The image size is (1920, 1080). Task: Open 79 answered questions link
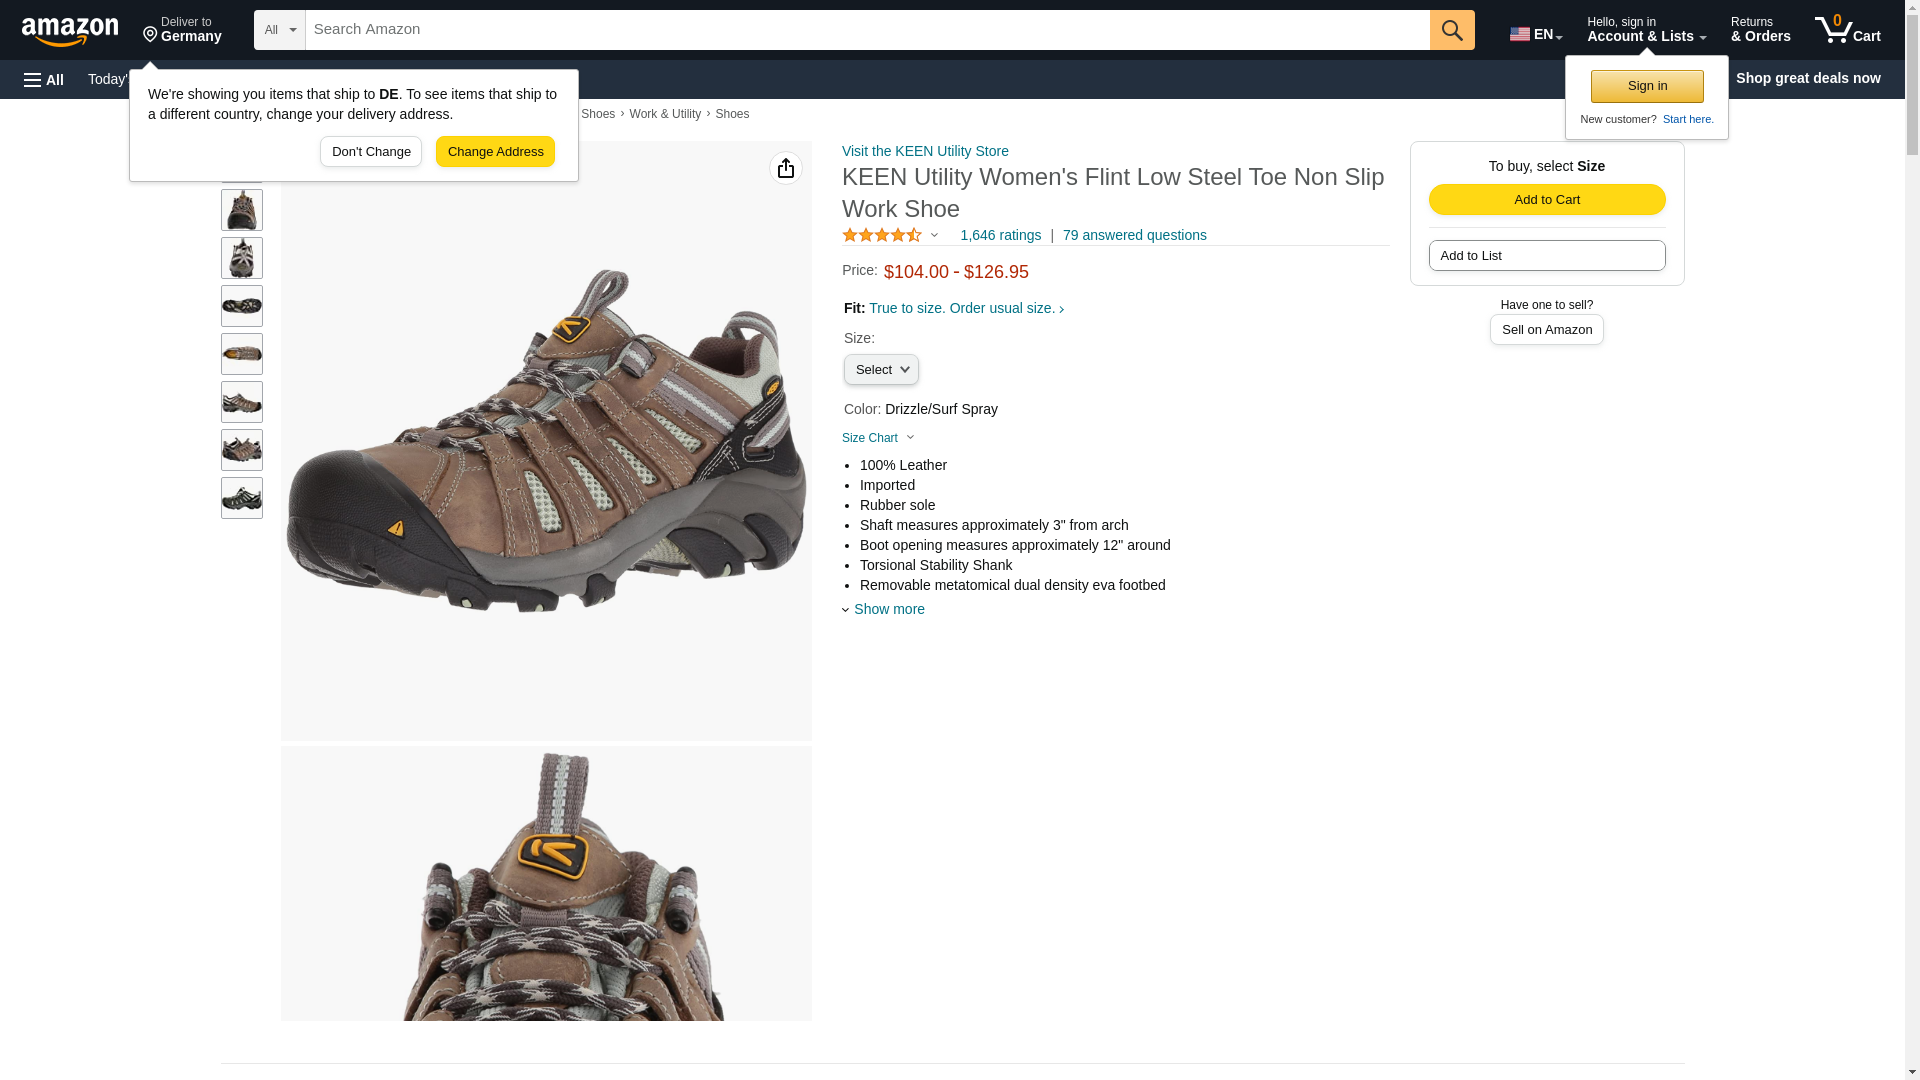tap(1135, 235)
